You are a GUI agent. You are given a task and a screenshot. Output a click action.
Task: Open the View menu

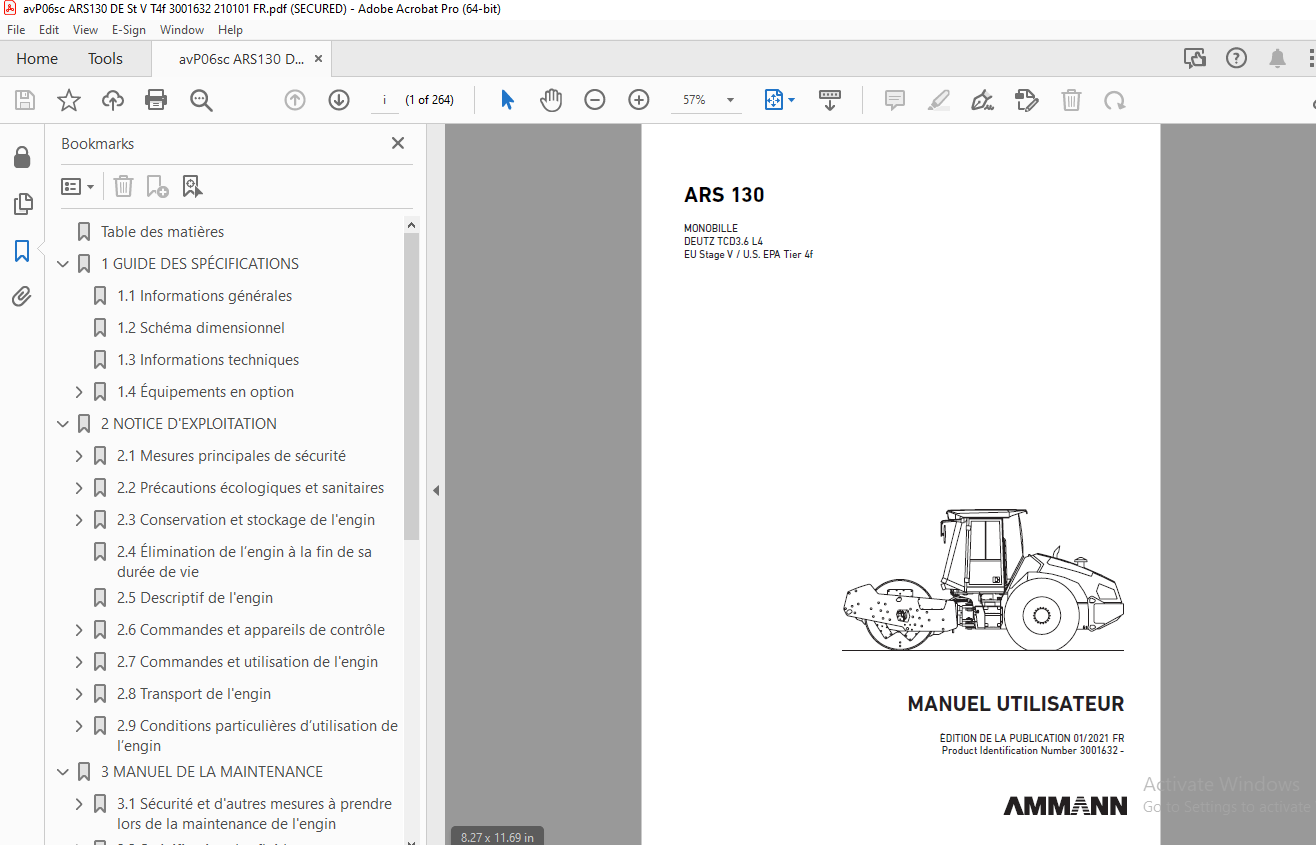85,30
